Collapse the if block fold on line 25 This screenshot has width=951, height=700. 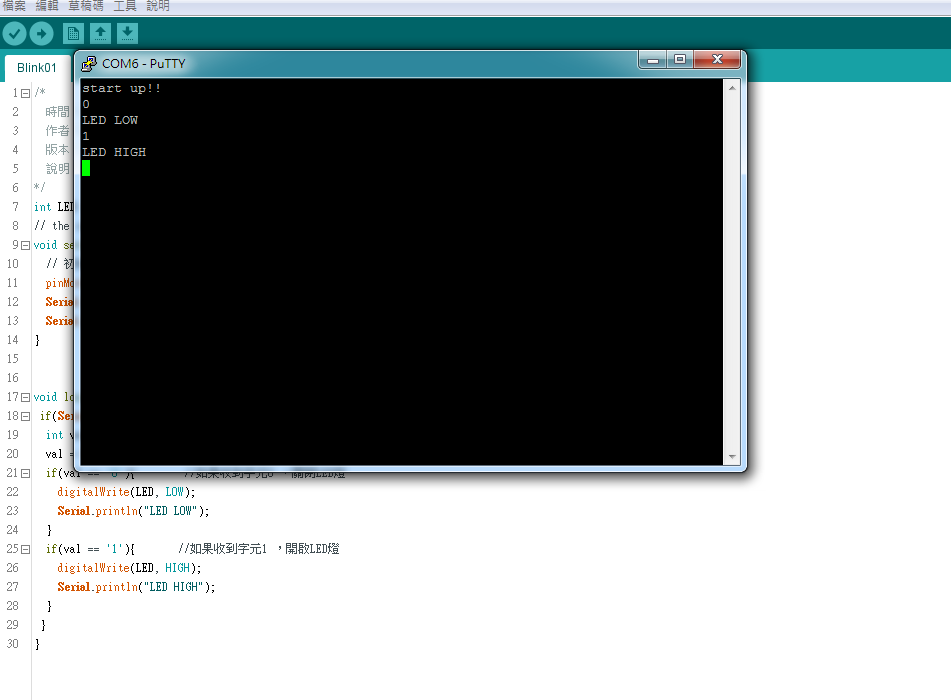pos(23,548)
